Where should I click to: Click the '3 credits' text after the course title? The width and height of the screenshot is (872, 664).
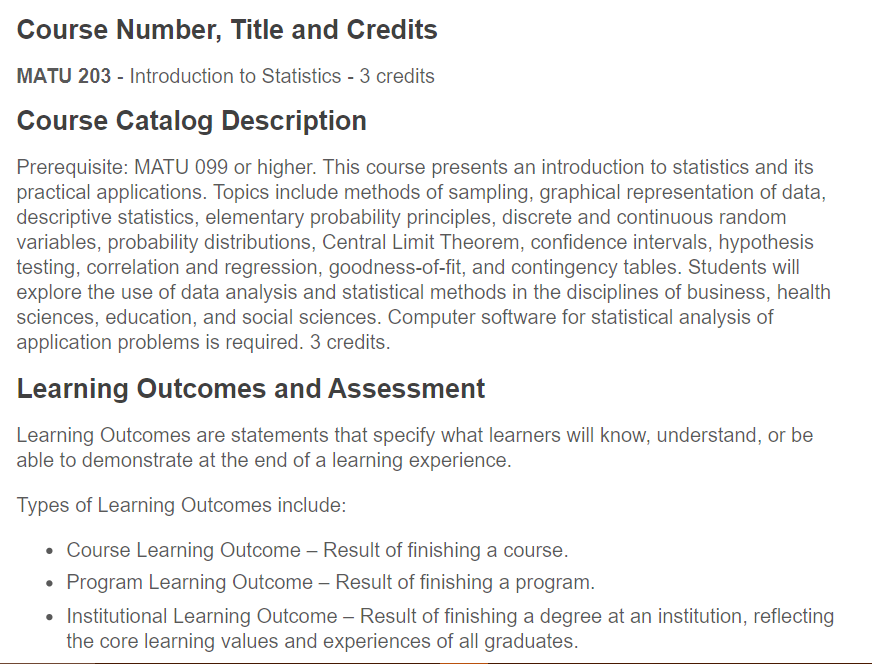(x=397, y=76)
